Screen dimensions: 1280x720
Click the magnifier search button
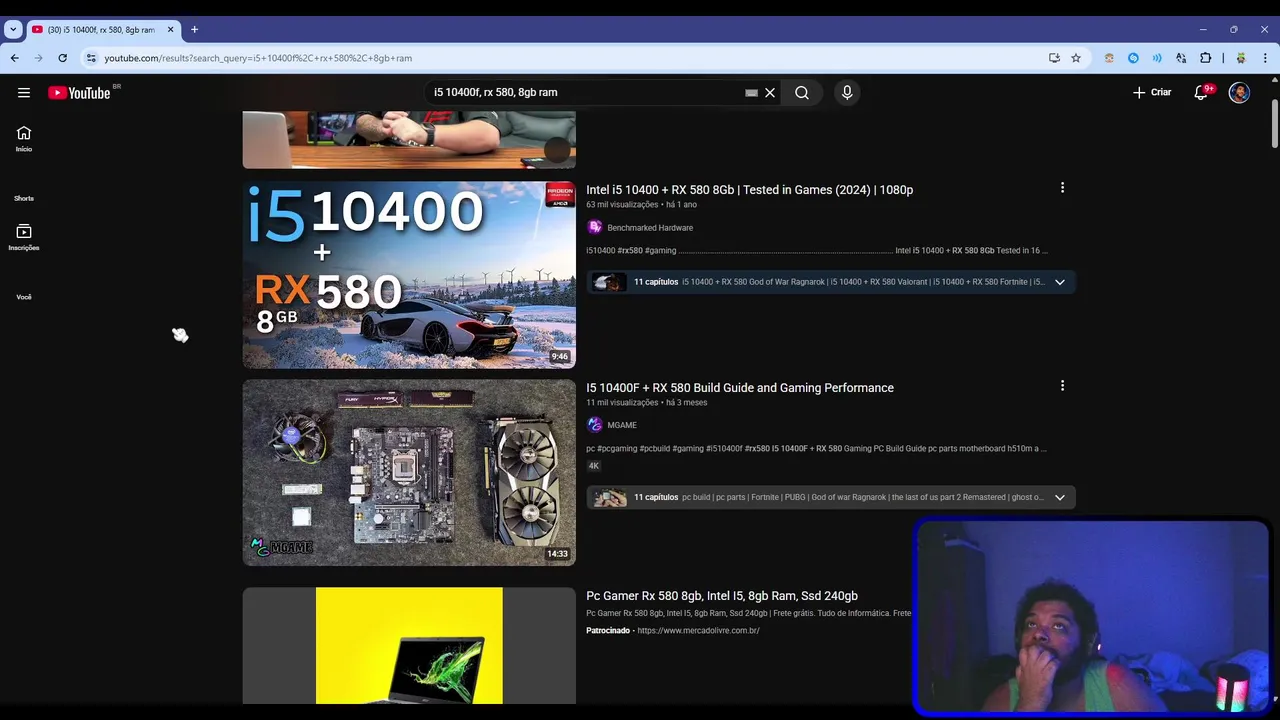coord(802,93)
